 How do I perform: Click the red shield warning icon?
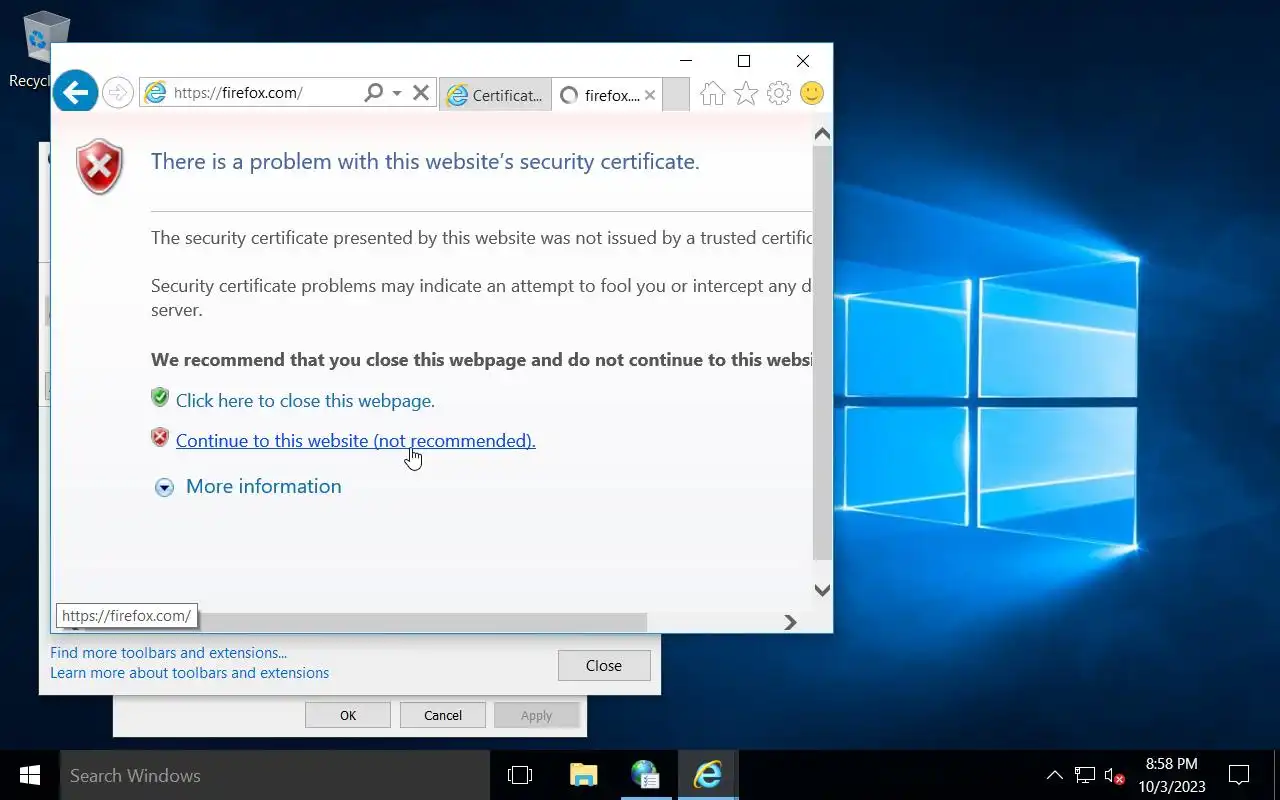99,167
